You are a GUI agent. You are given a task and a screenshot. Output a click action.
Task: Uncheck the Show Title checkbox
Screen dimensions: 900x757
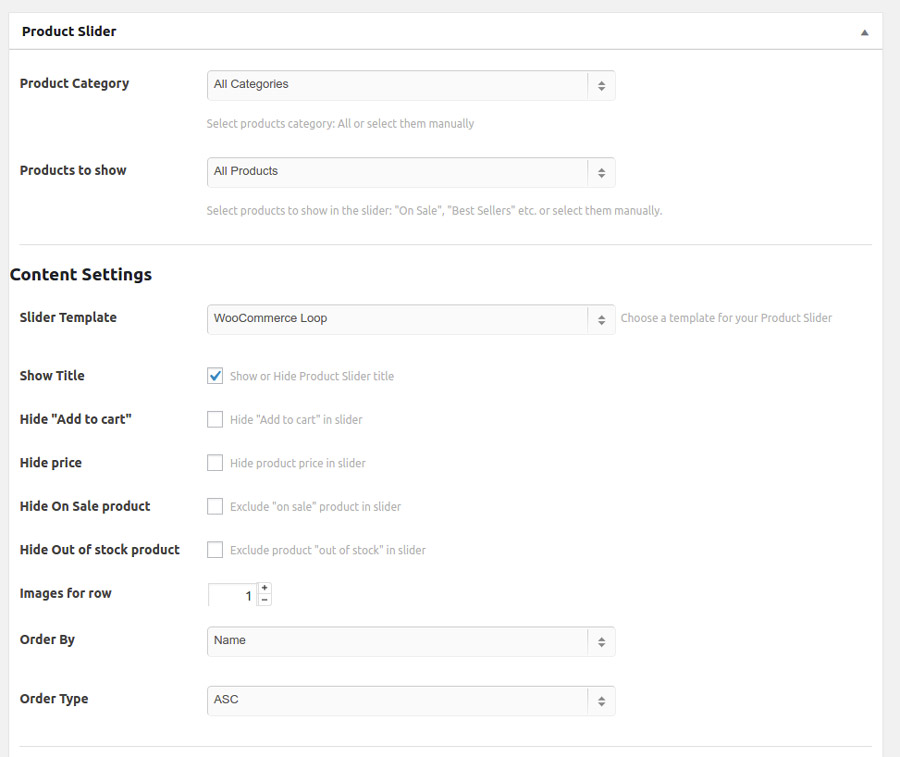[215, 376]
